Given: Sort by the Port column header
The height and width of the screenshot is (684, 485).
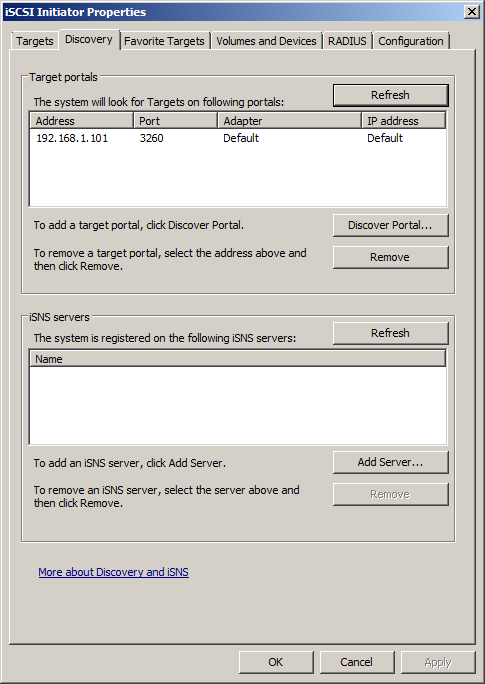Looking at the screenshot, I should click(x=175, y=121).
